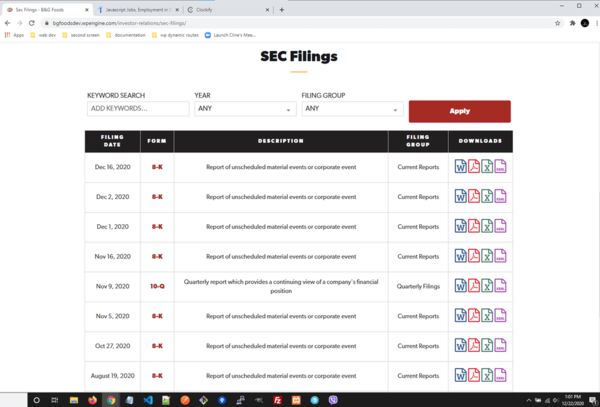Open the Filing Group dropdown
600x407 pixels.
pyautogui.click(x=352, y=109)
